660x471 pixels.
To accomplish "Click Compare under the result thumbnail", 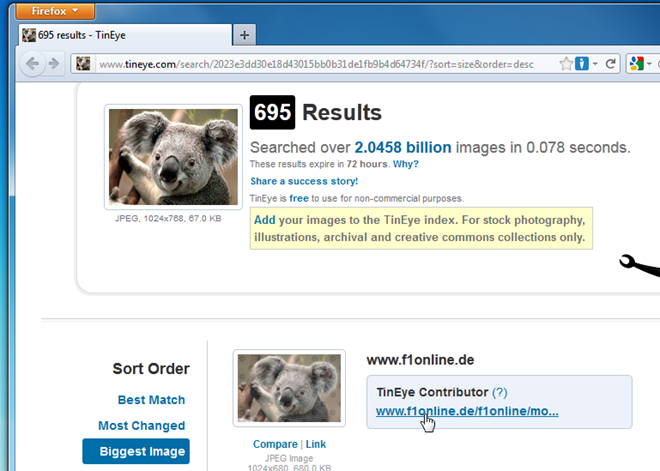I will click(x=275, y=444).
